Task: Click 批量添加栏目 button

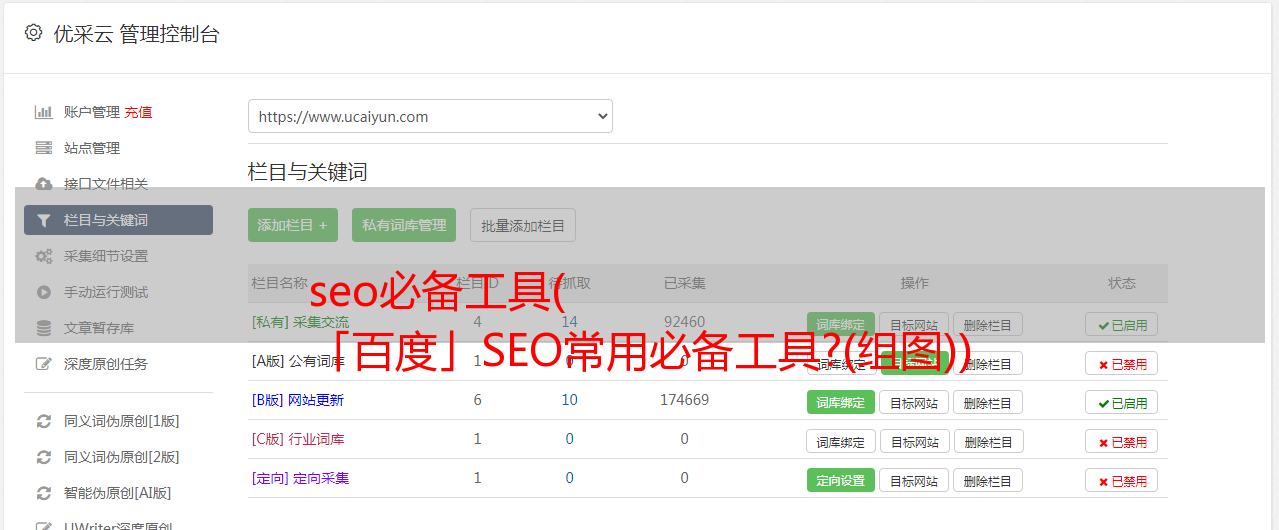Action: pos(523,225)
